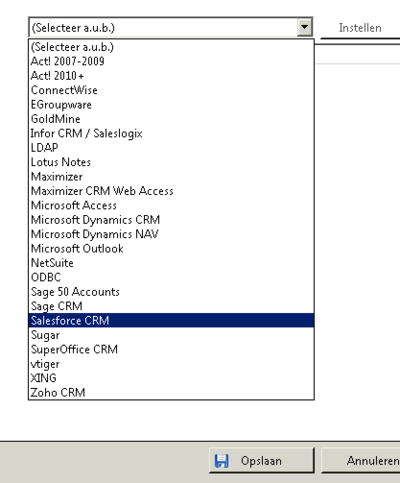This screenshot has width=400, height=483.
Task: Select Lotus Notes entry
Action: coord(171,162)
